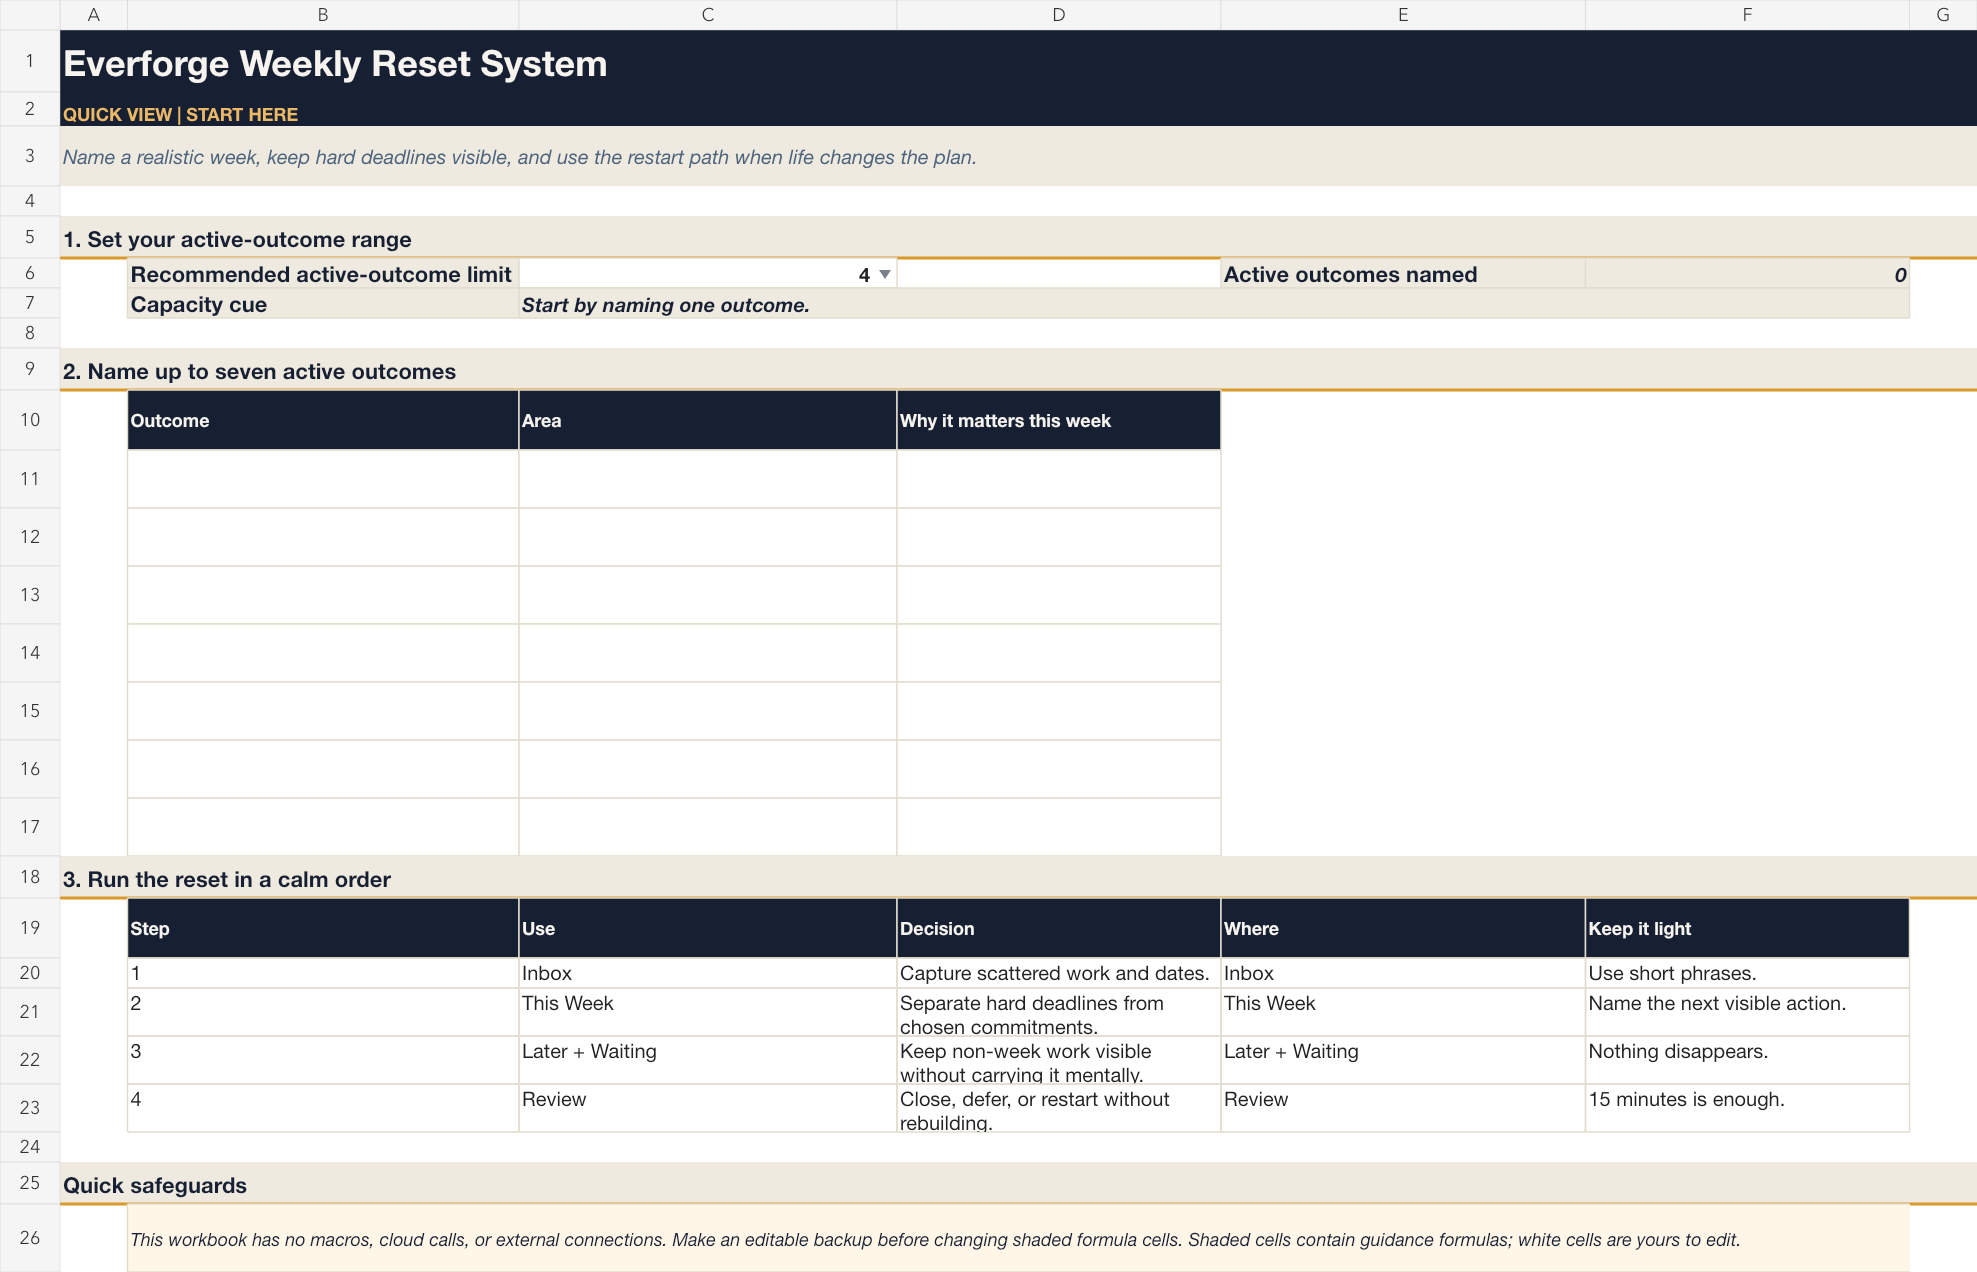Click the 'Where' header cell
Viewport: 1977px width, 1272px height.
1403,928
